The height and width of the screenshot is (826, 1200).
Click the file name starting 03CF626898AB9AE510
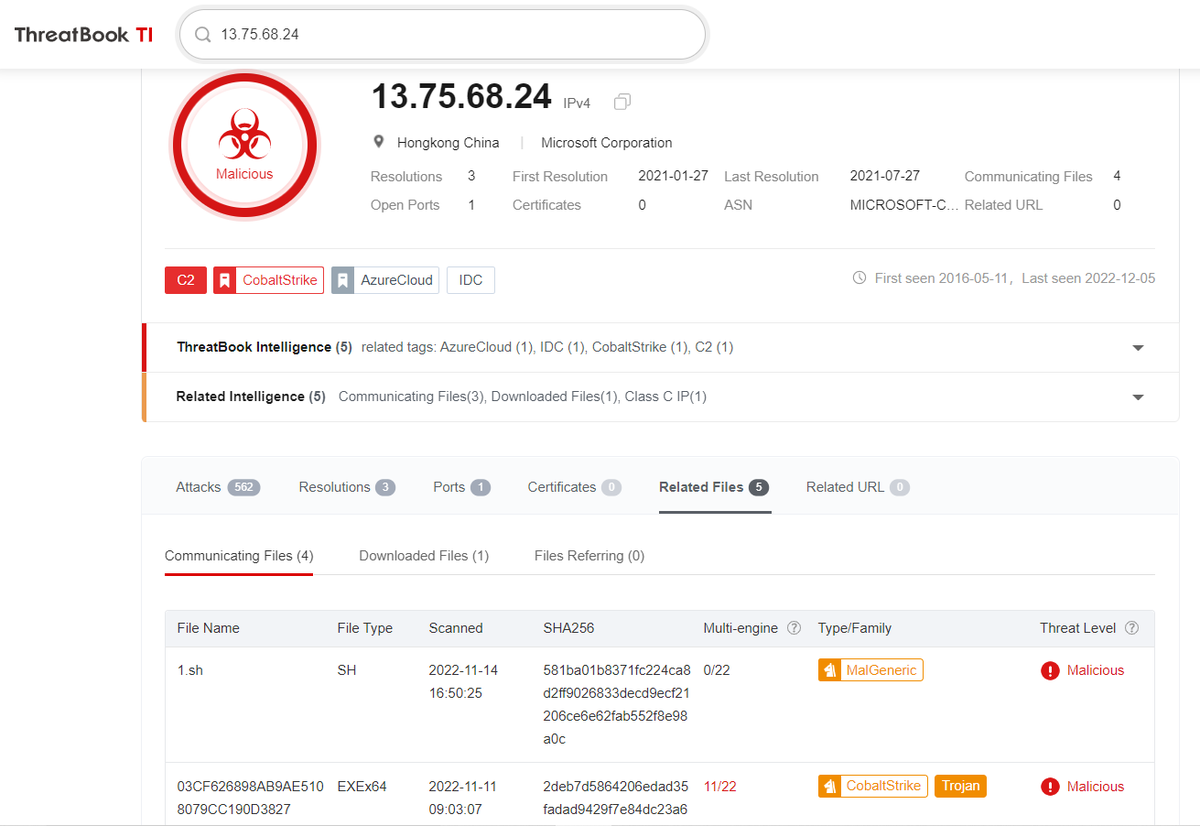coord(250,797)
